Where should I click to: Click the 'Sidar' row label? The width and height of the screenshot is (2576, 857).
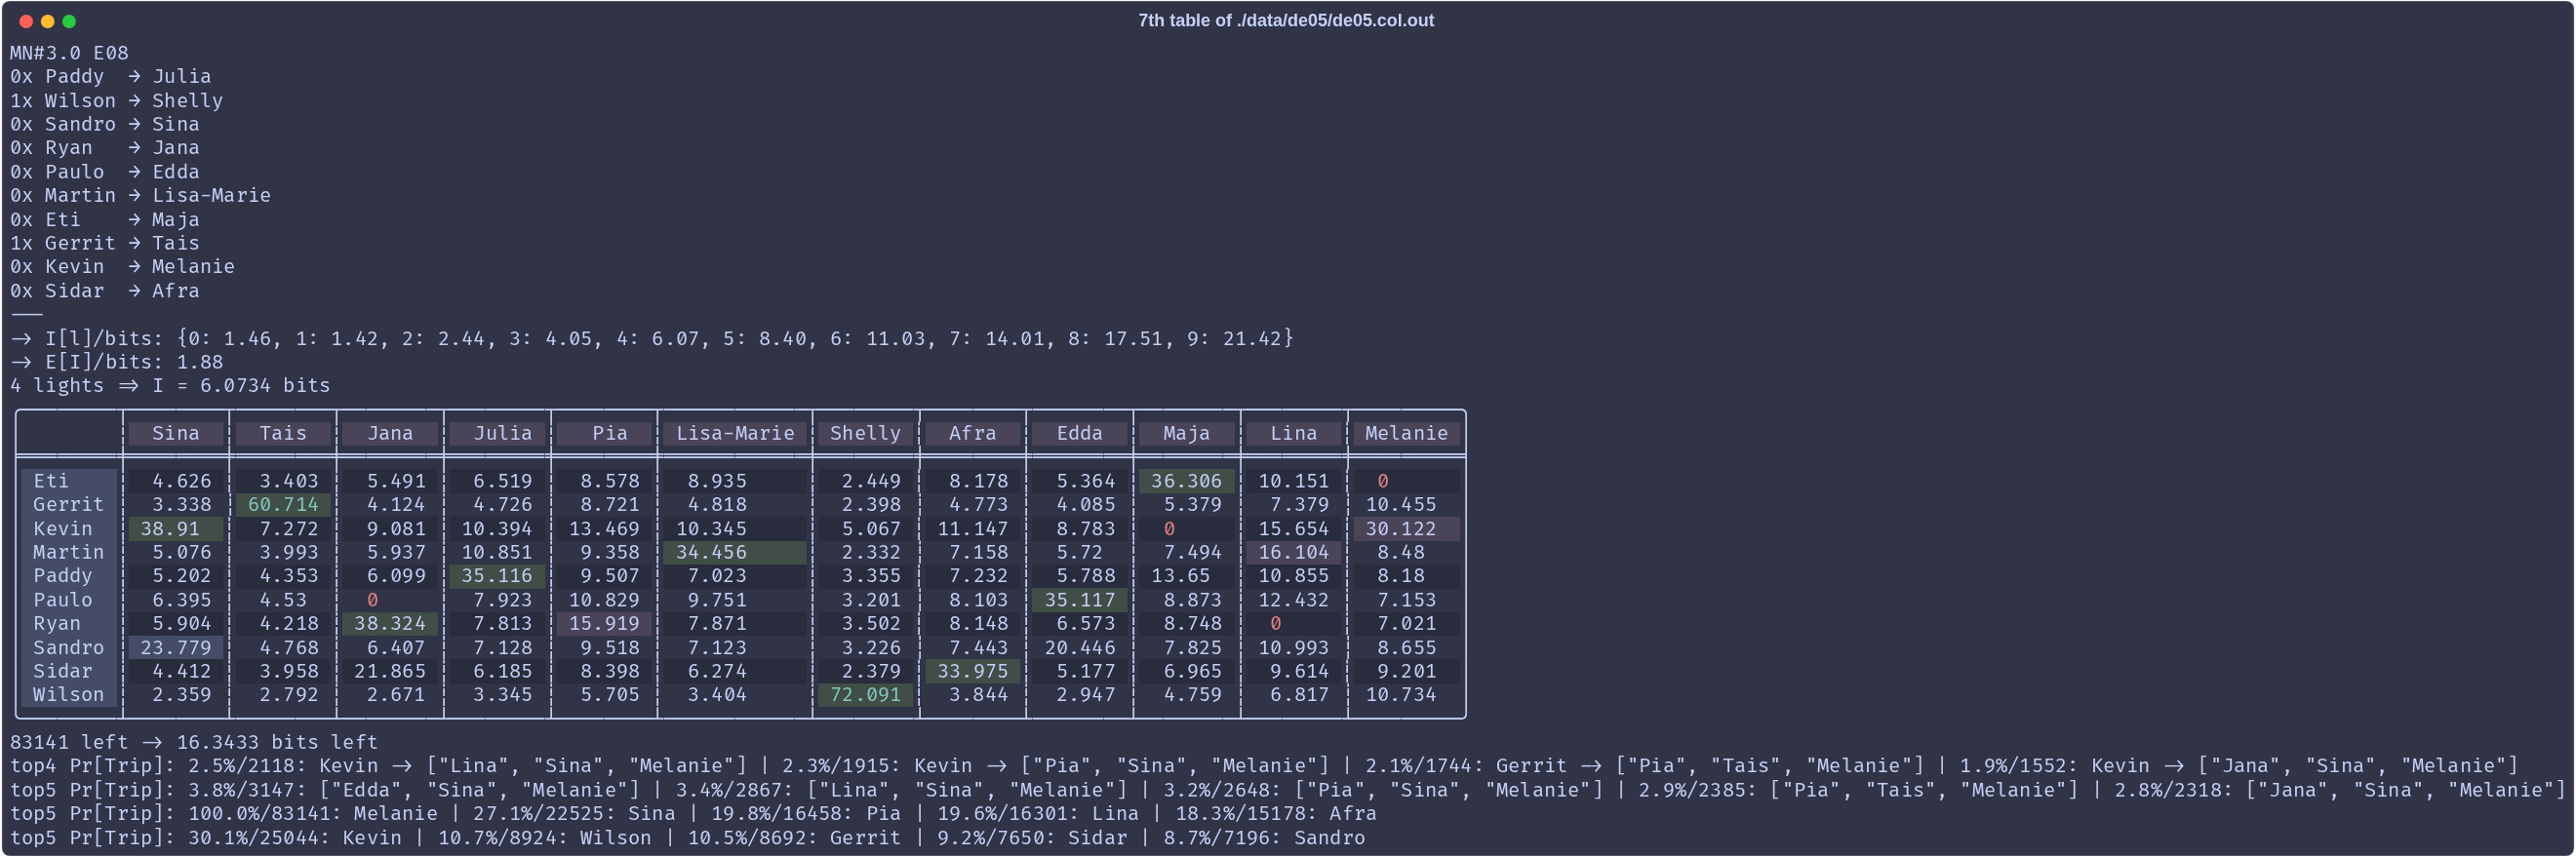click(x=69, y=671)
